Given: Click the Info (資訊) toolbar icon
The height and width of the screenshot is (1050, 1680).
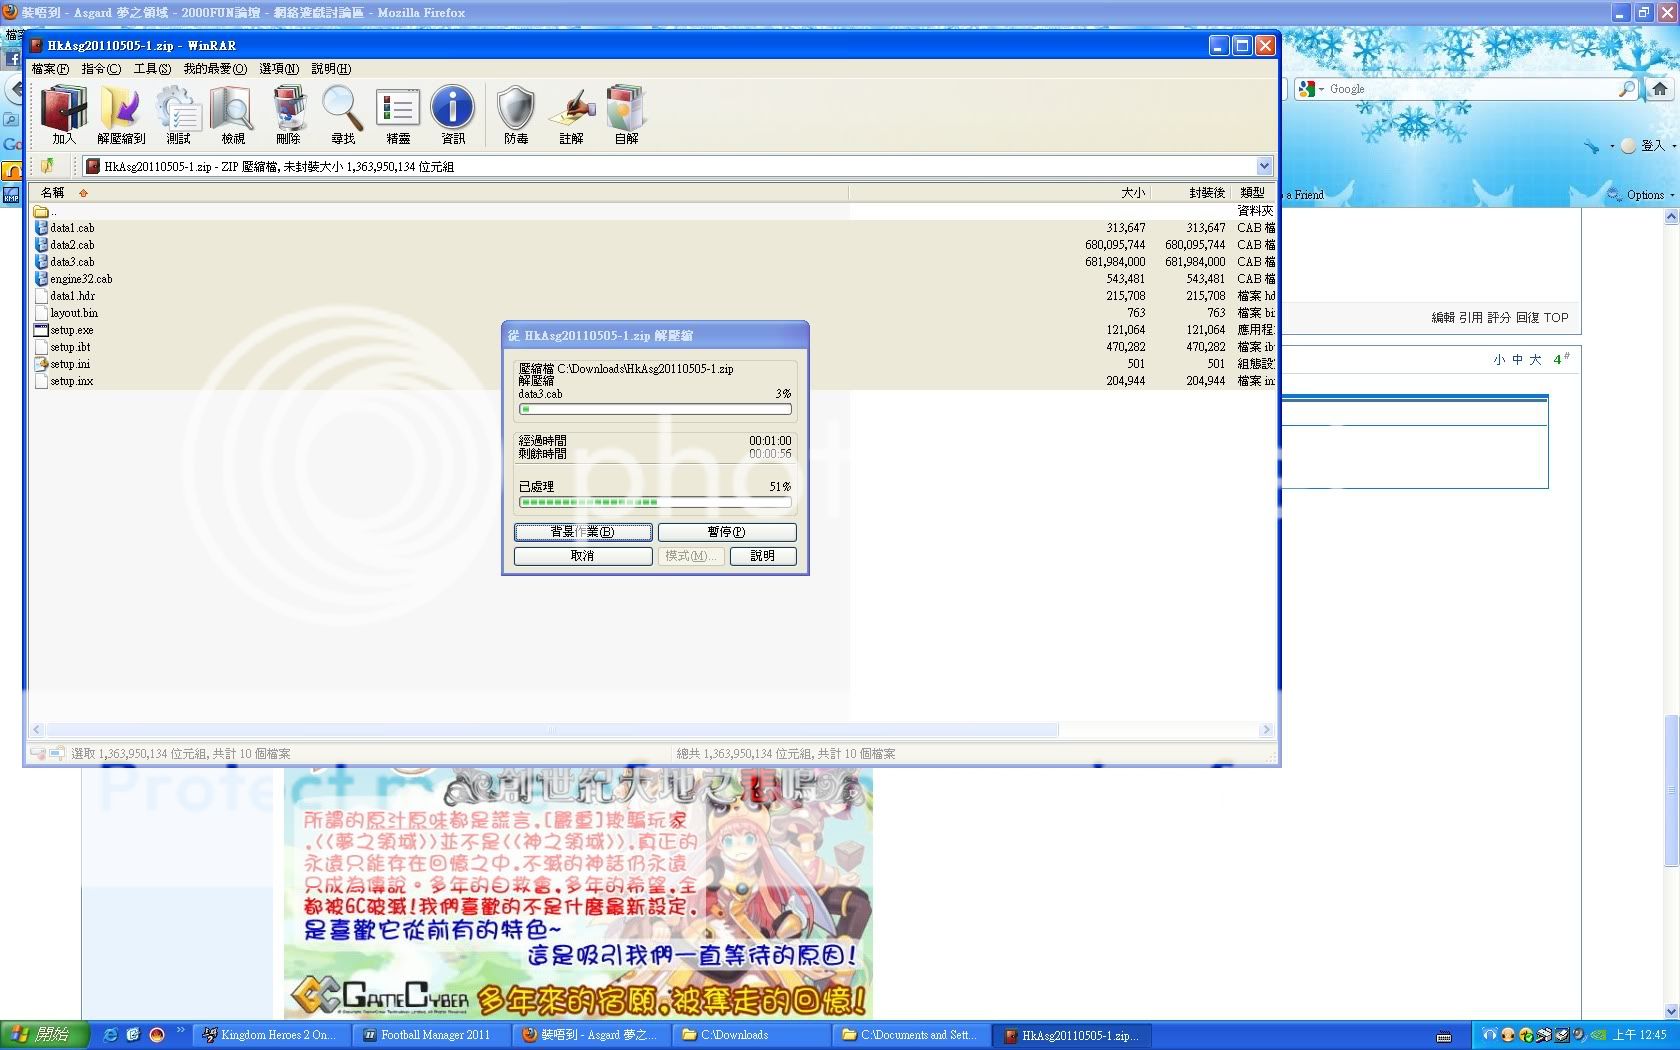Looking at the screenshot, I should (x=453, y=114).
